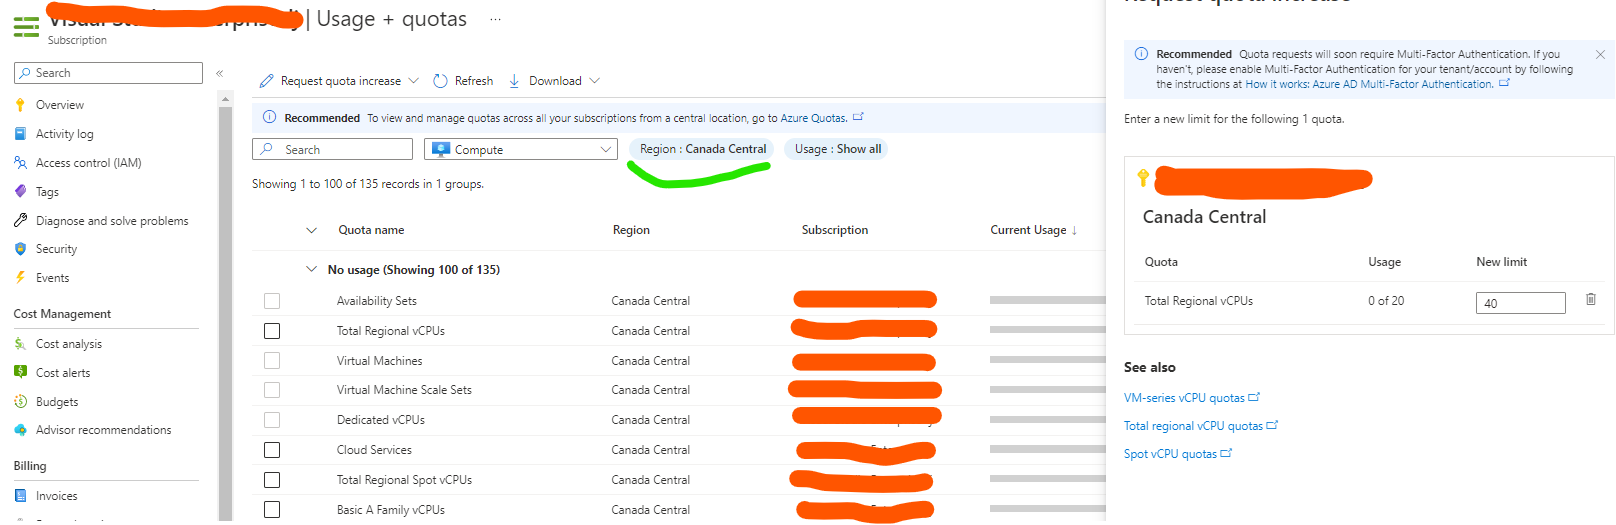The image size is (1616, 525).
Task: Click the New limit input field
Action: [1519, 303]
